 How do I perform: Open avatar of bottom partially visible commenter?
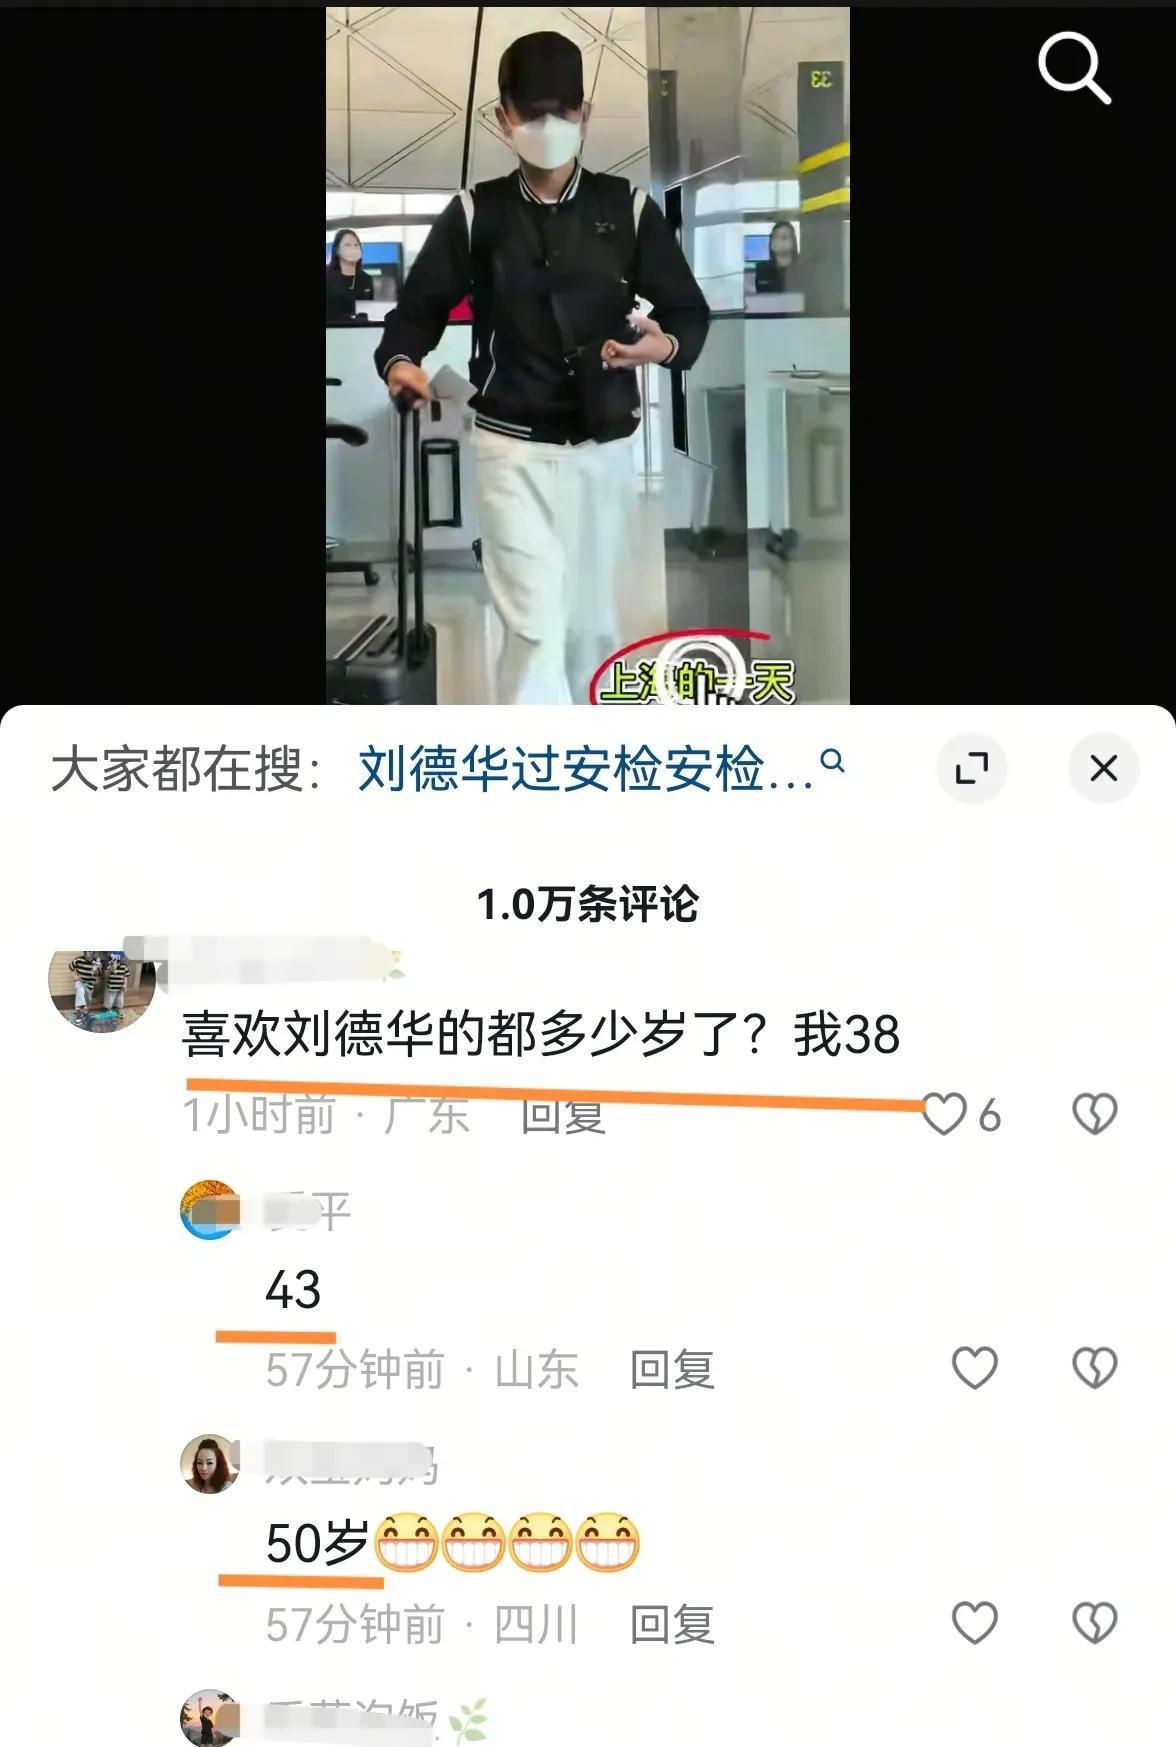point(210,1718)
